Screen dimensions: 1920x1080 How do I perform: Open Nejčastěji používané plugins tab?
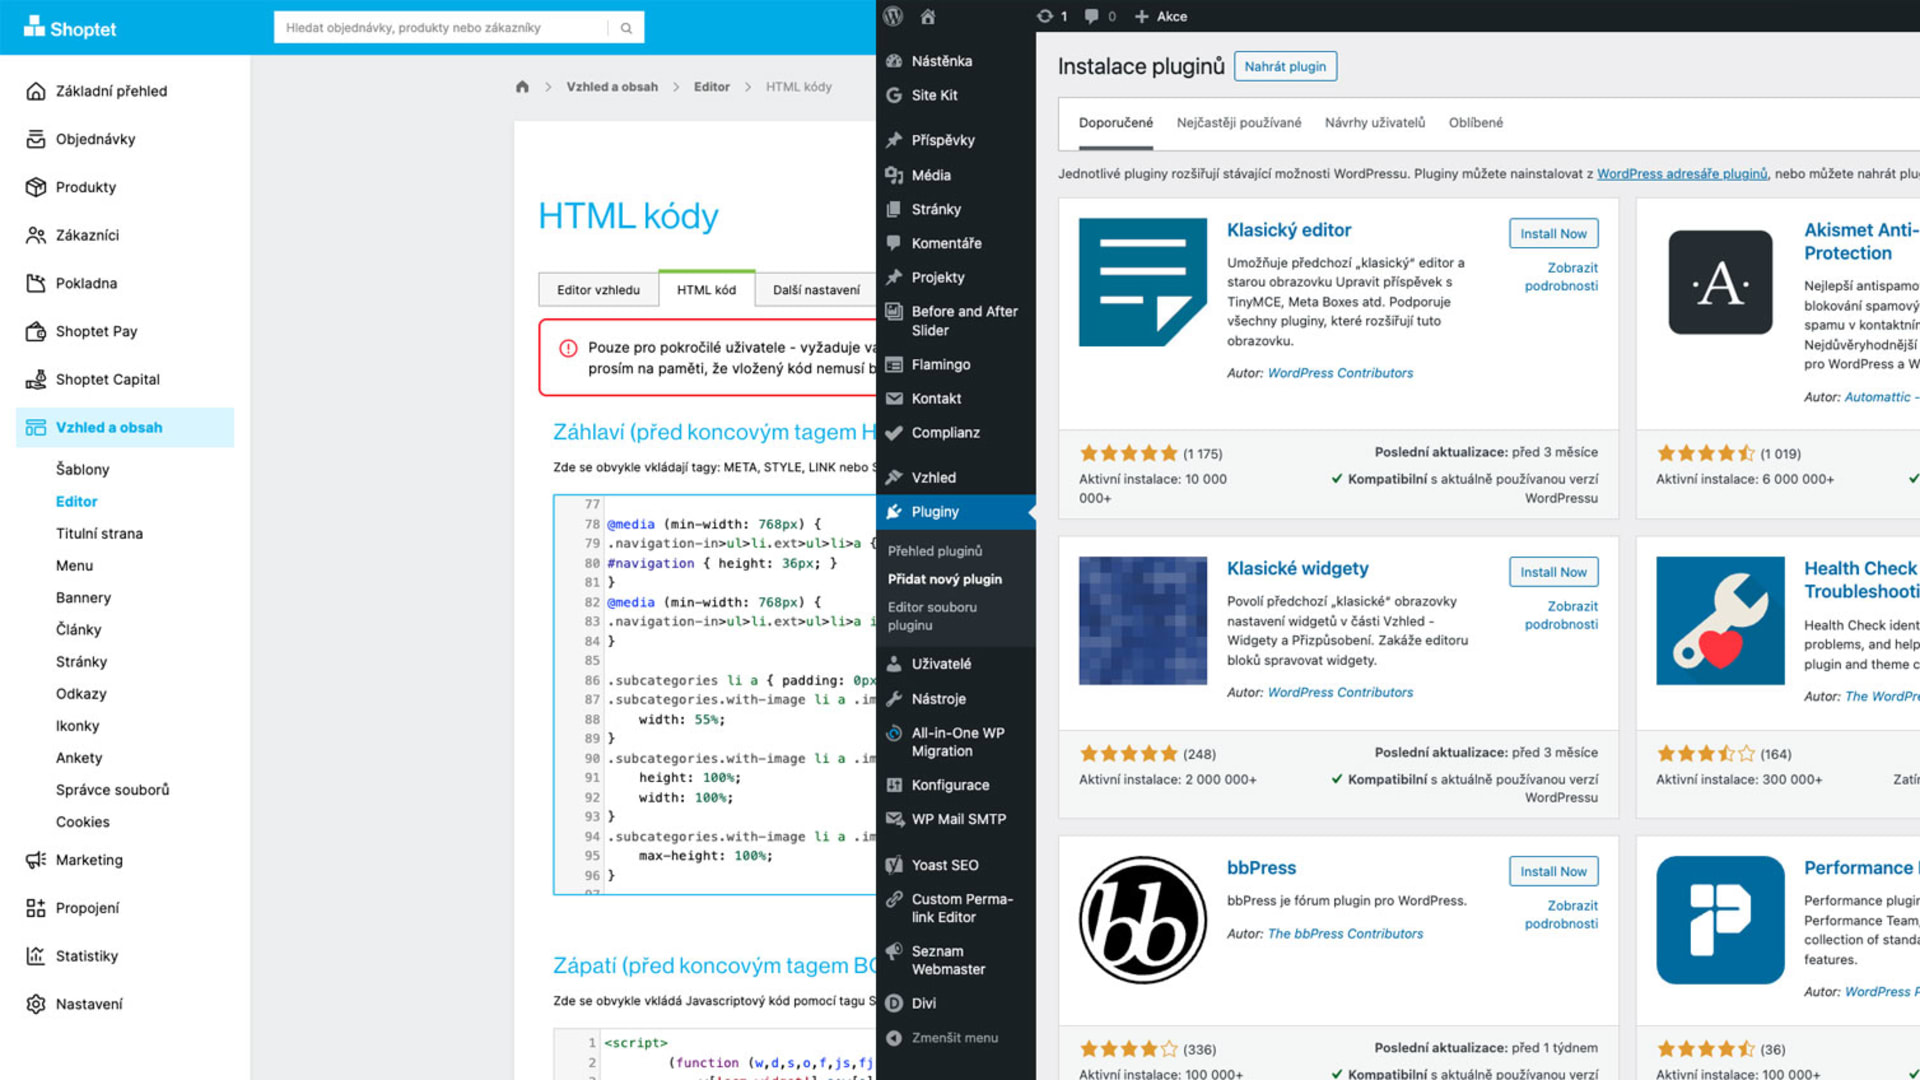coord(1239,123)
